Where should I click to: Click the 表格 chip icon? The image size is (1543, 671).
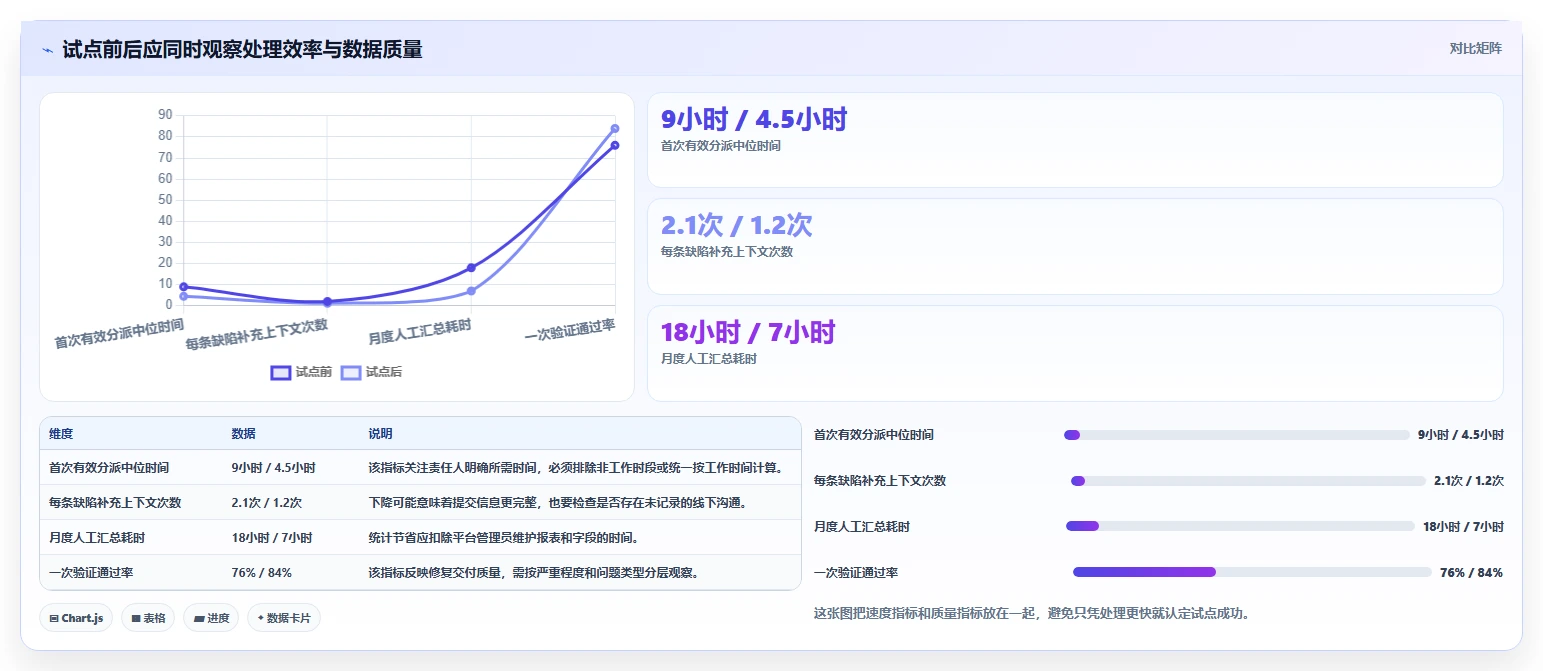click(136, 618)
